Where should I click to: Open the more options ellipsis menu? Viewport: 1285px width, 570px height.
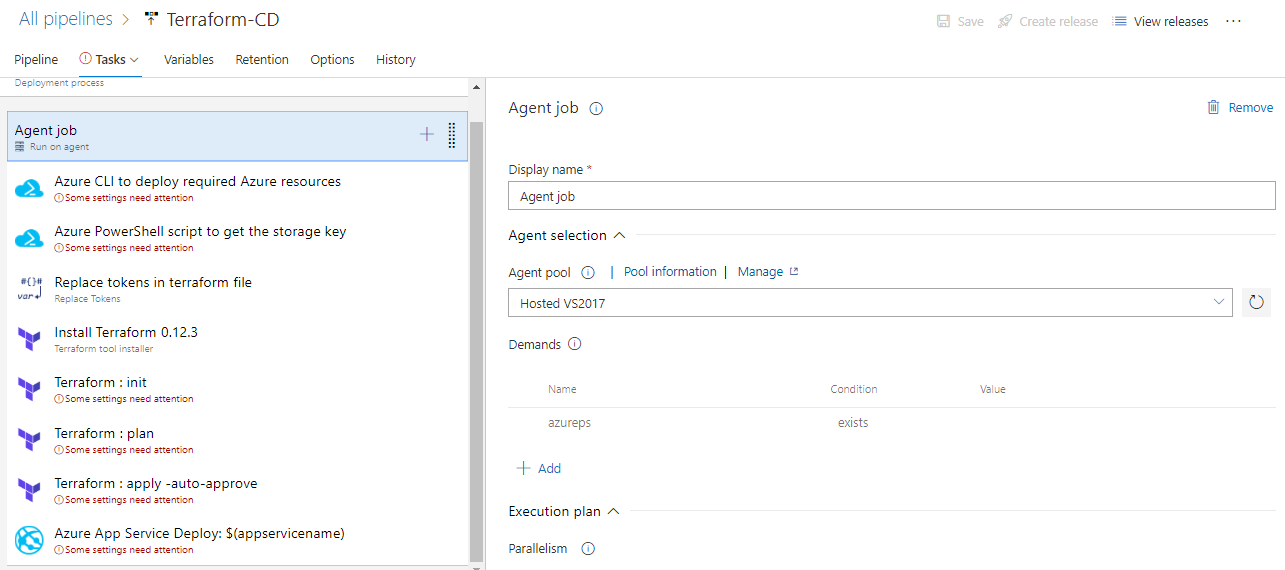(x=1233, y=21)
